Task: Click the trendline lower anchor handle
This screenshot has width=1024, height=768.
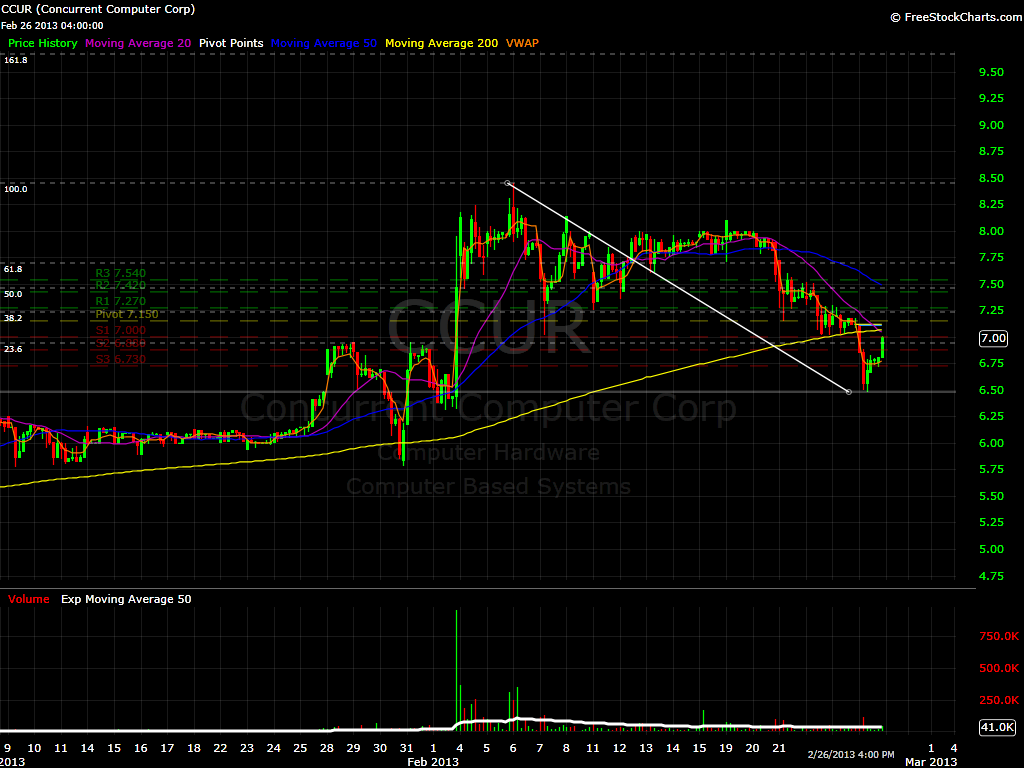Action: [x=849, y=392]
